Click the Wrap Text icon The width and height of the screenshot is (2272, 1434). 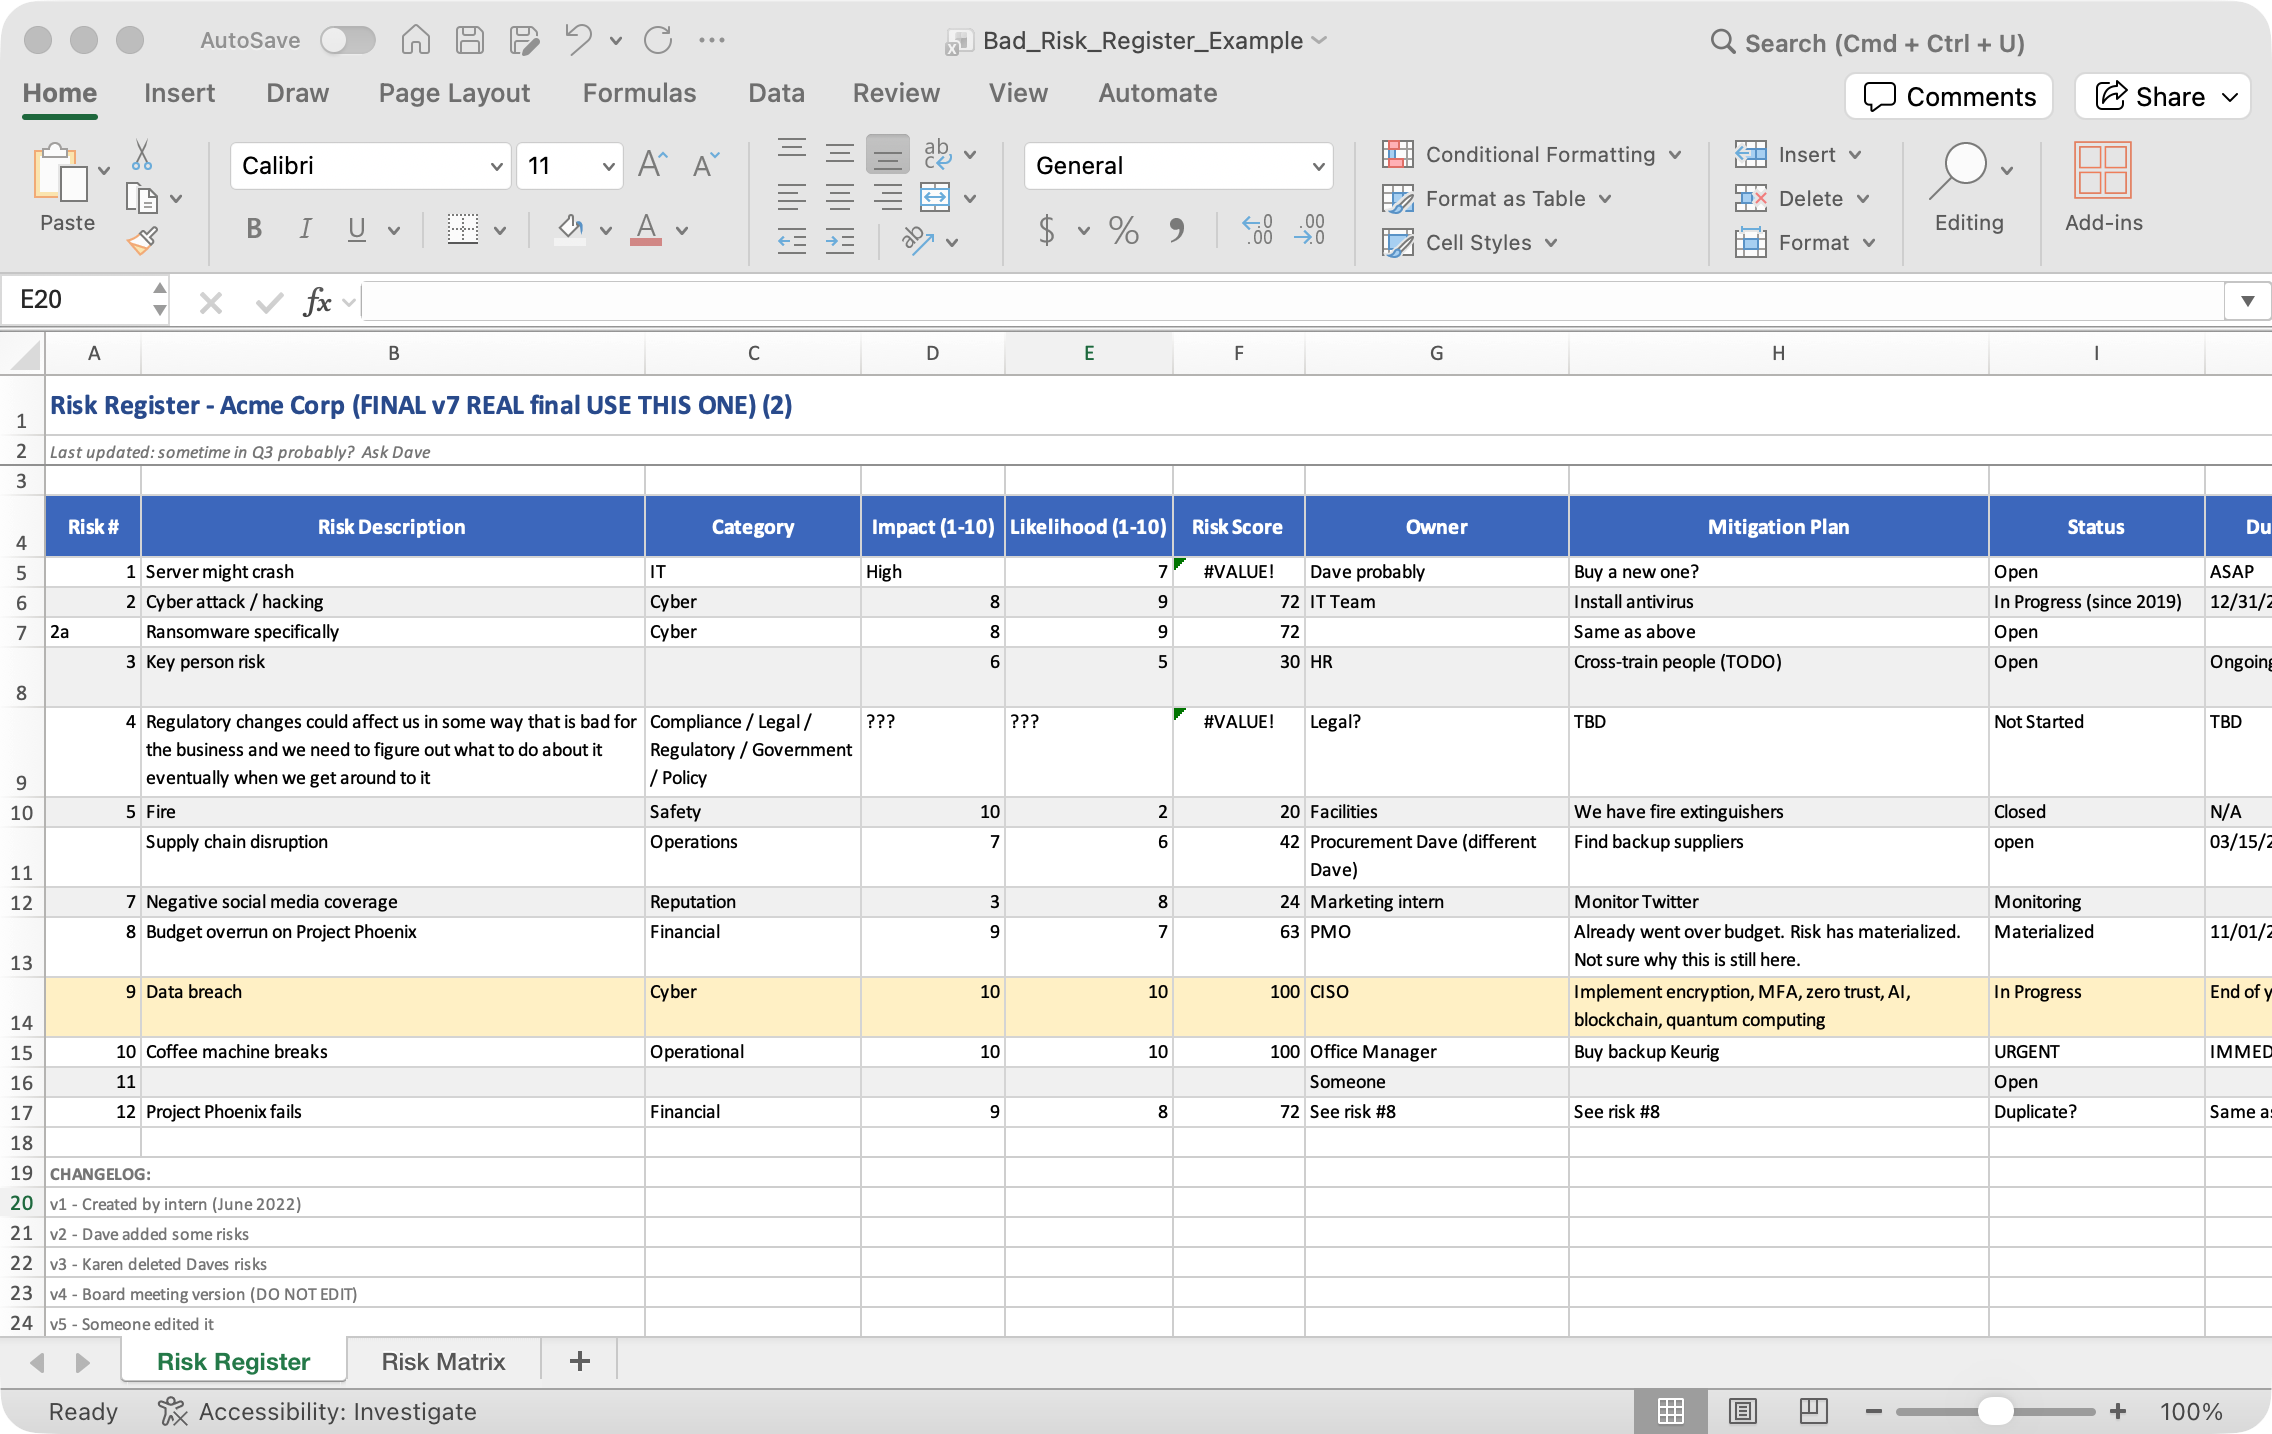pyautogui.click(x=937, y=153)
